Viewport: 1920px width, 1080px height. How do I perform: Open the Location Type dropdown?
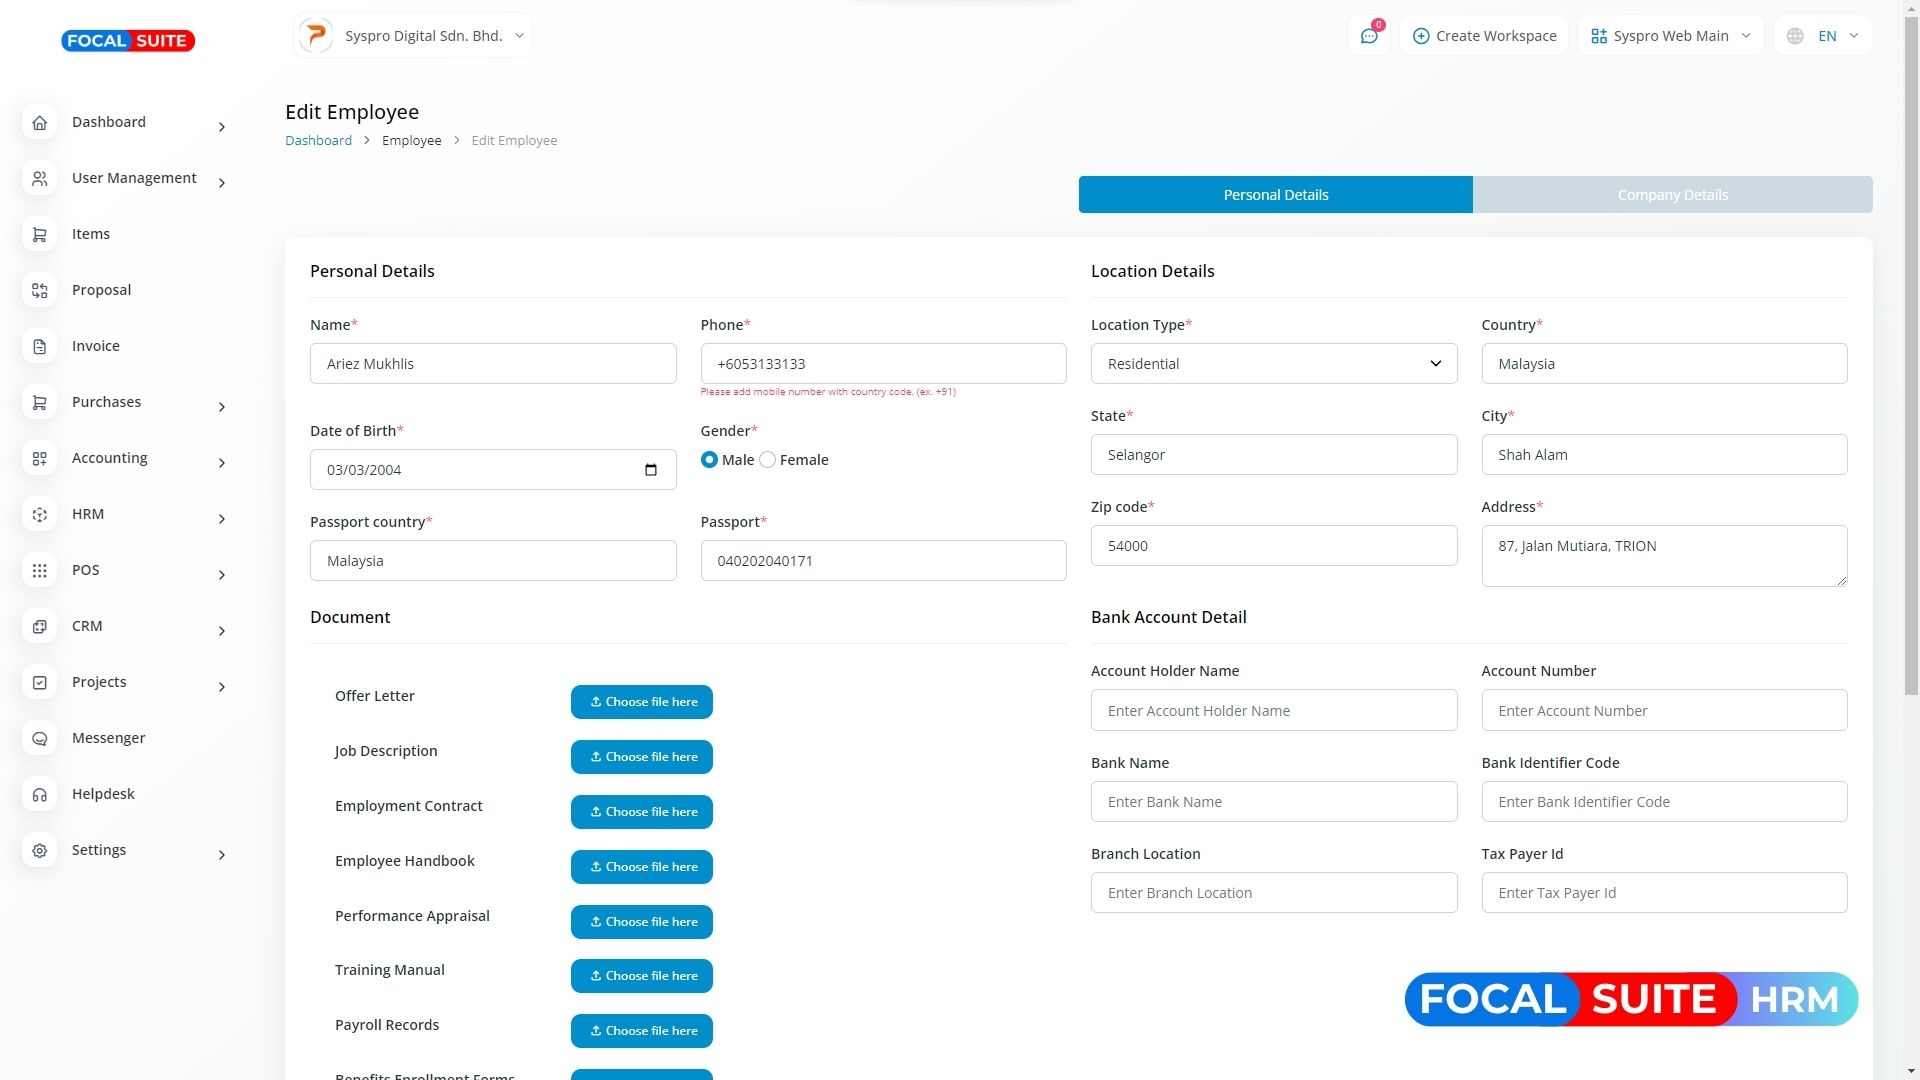pos(1273,364)
